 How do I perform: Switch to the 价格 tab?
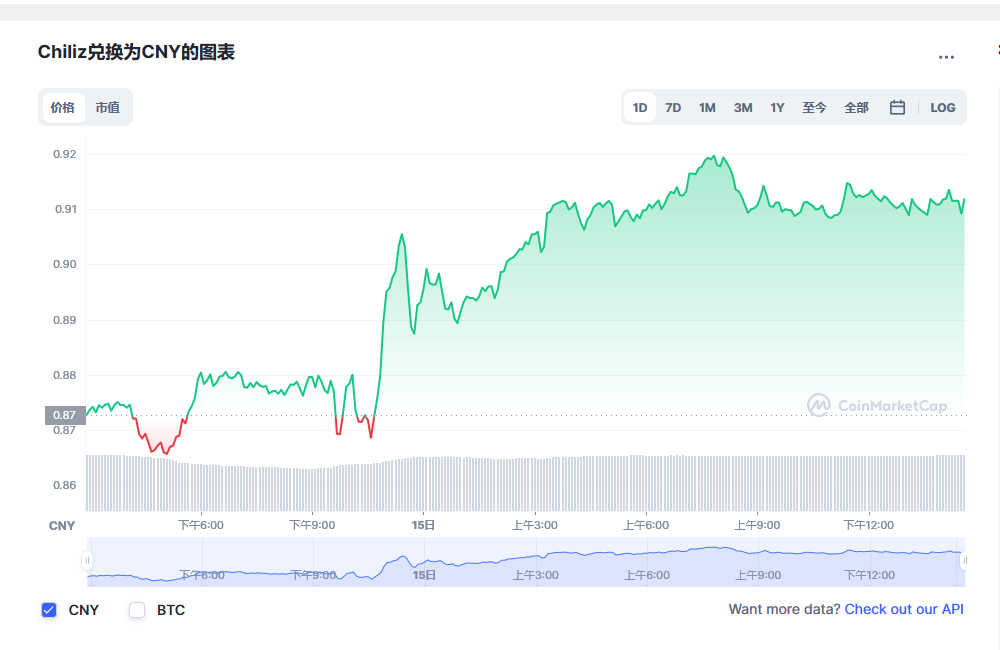point(63,107)
